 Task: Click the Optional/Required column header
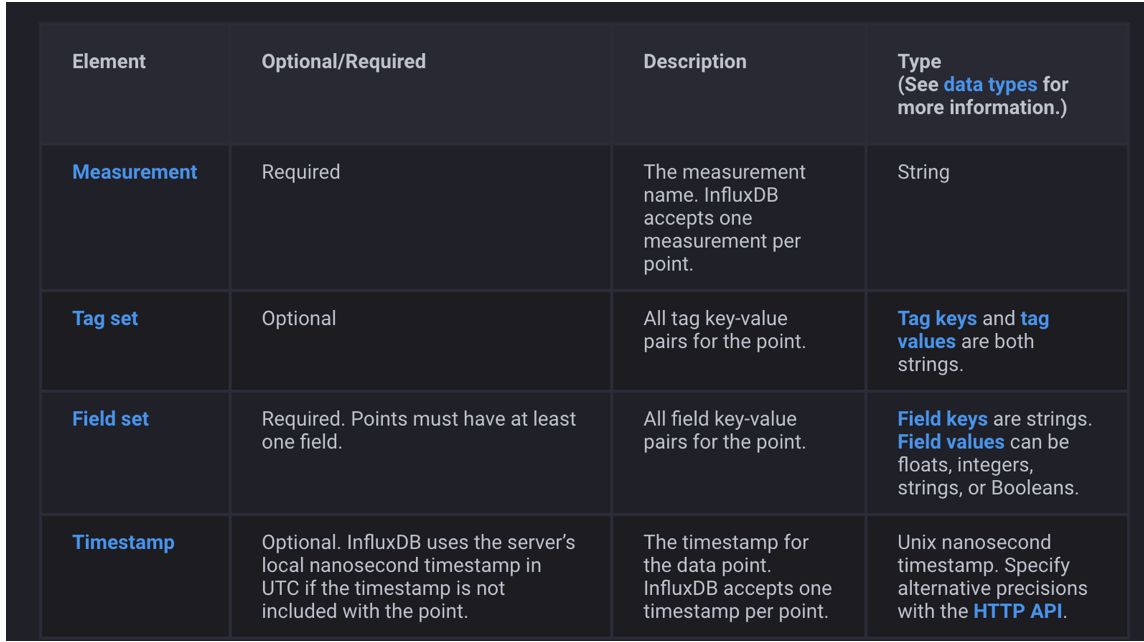point(343,61)
